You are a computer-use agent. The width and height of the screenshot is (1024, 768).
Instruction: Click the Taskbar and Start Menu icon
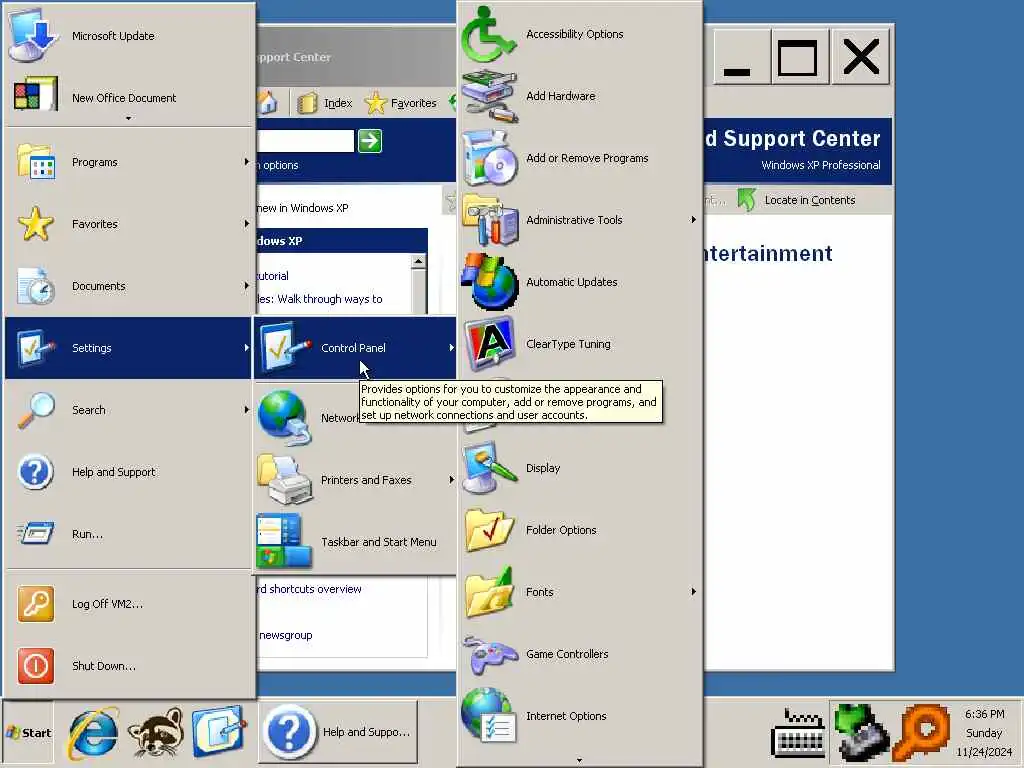[284, 541]
